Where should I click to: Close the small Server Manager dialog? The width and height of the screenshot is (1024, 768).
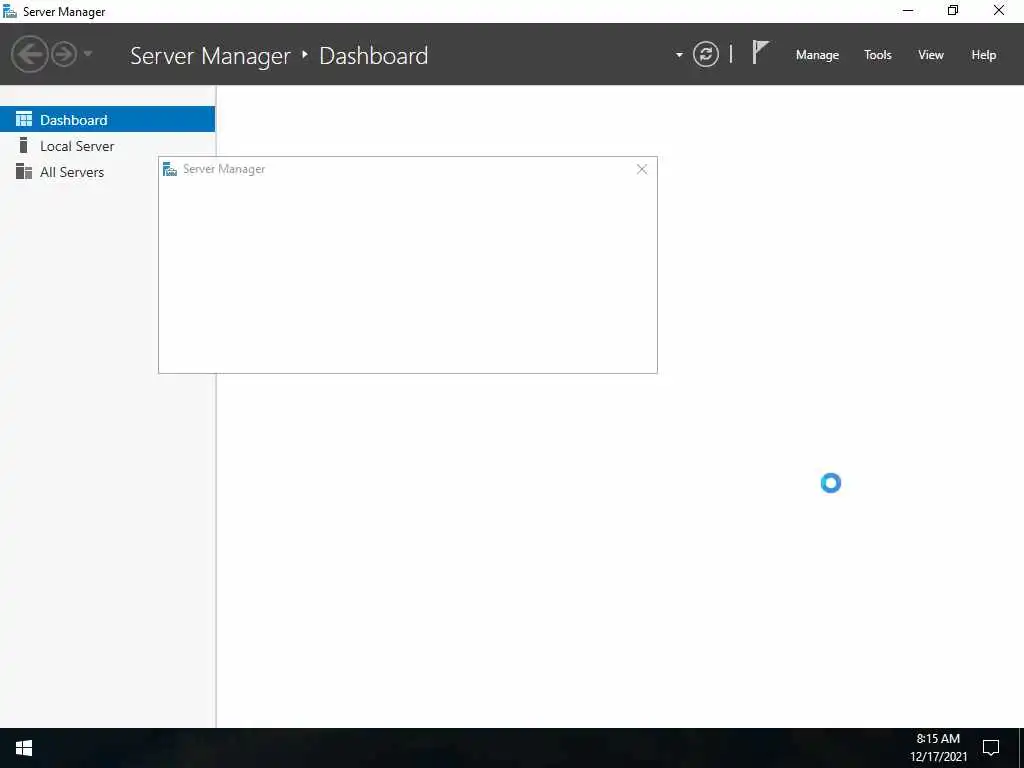[x=642, y=169]
